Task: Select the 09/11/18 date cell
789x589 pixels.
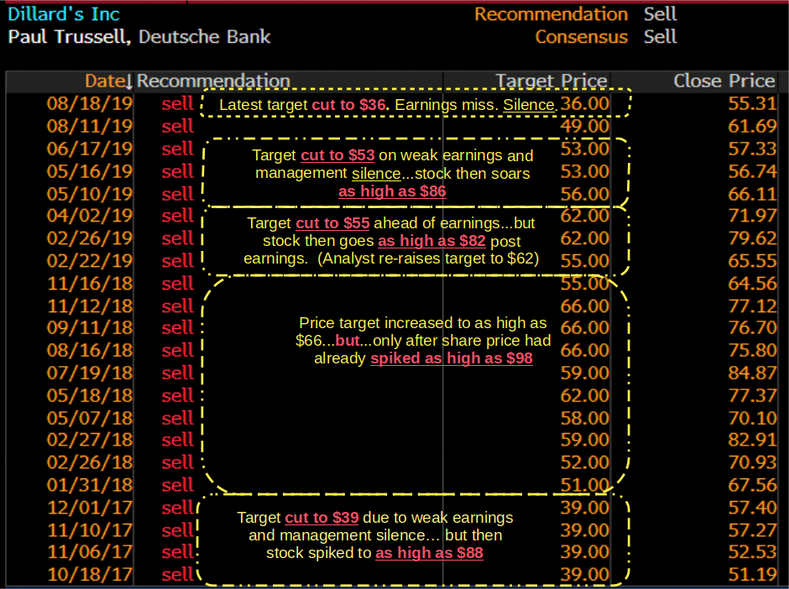Action: click(x=90, y=328)
